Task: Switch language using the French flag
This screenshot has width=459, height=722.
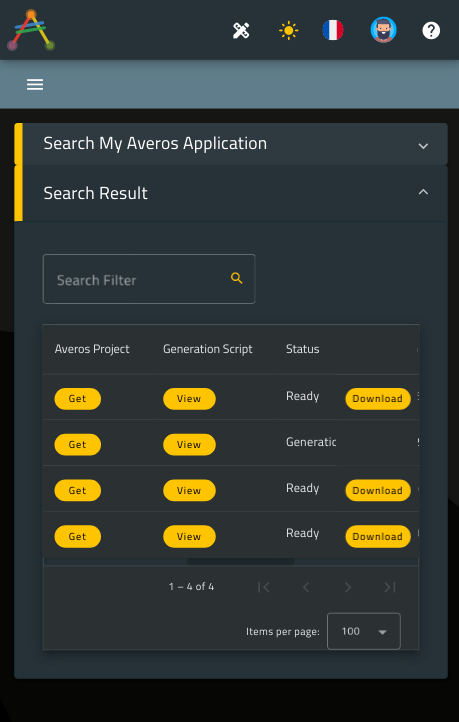Action: click(x=333, y=30)
